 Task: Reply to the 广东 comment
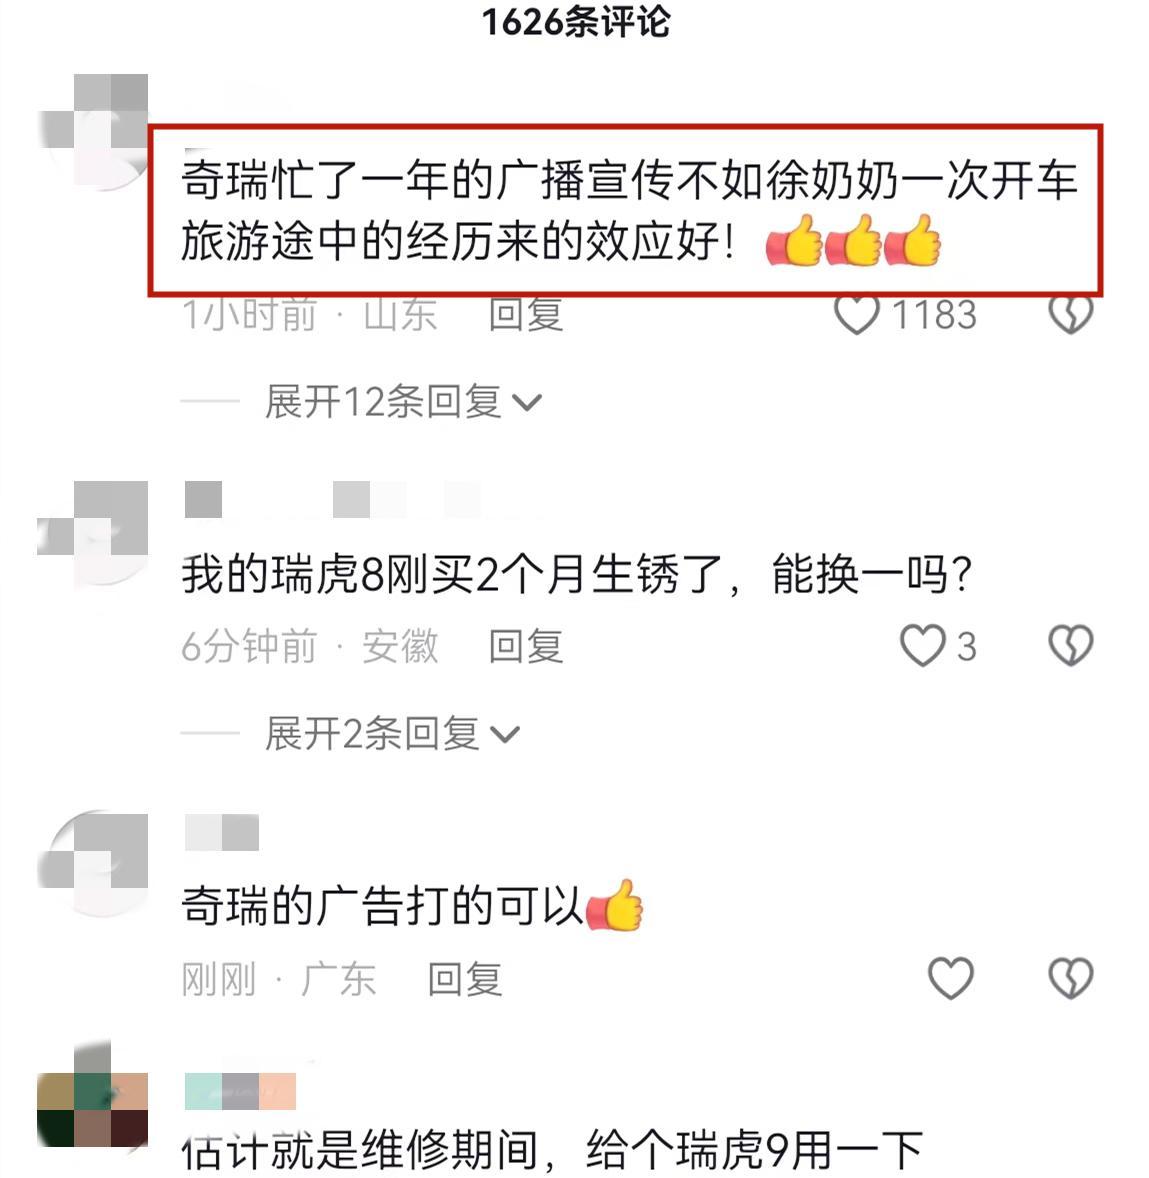tap(464, 978)
